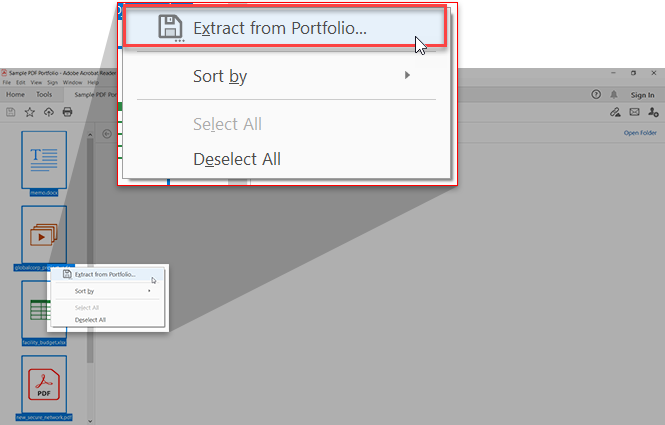Screen dimensions: 665x425
Task: Click the cloud upload icon in the toolbar
Action: [49, 112]
